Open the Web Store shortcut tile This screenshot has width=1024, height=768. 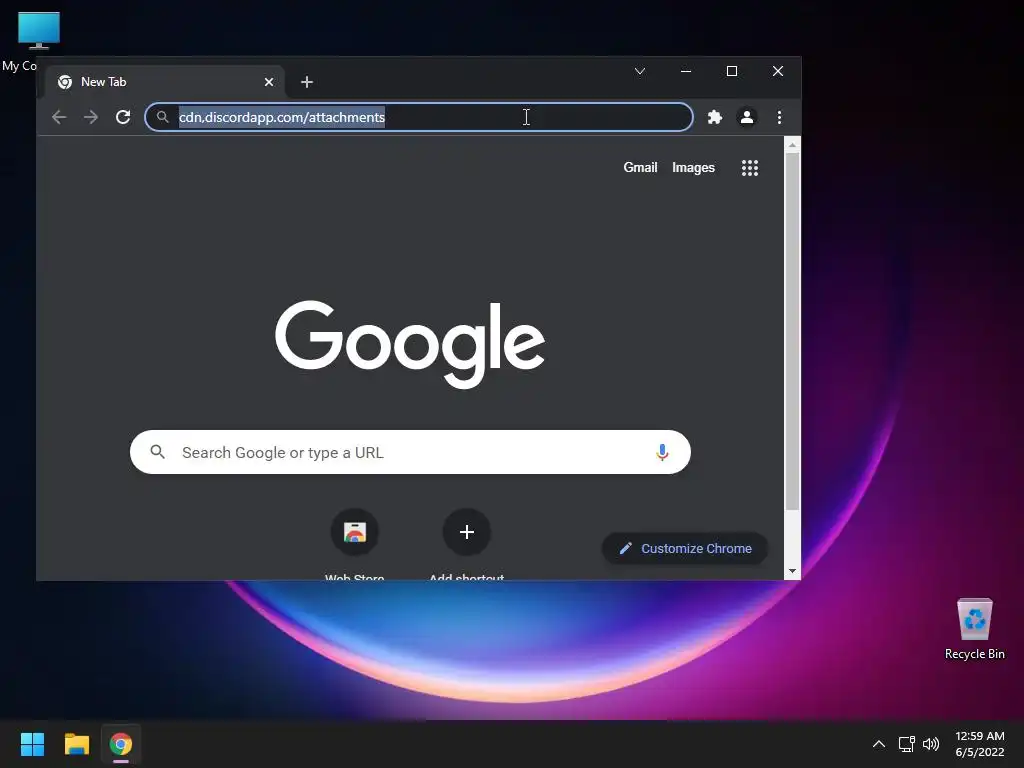pyautogui.click(x=355, y=532)
